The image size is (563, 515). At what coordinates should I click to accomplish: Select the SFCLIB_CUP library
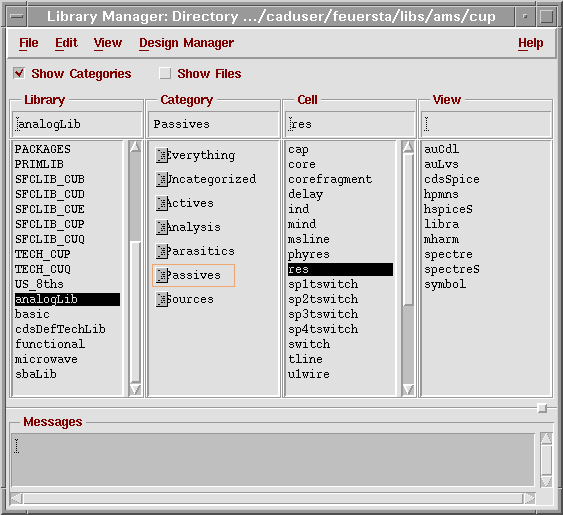coord(50,224)
